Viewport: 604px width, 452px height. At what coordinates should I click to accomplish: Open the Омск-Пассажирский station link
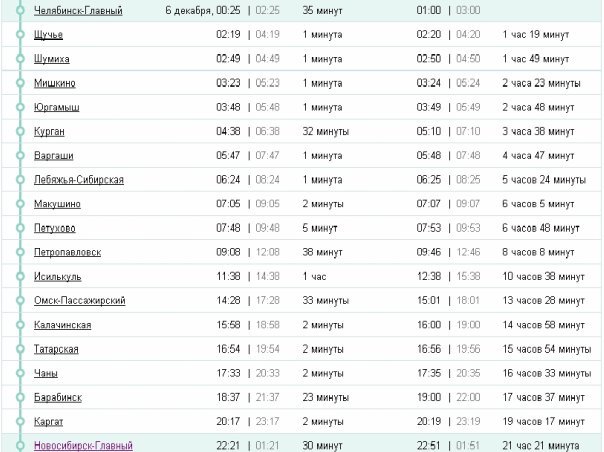pyautogui.click(x=78, y=300)
